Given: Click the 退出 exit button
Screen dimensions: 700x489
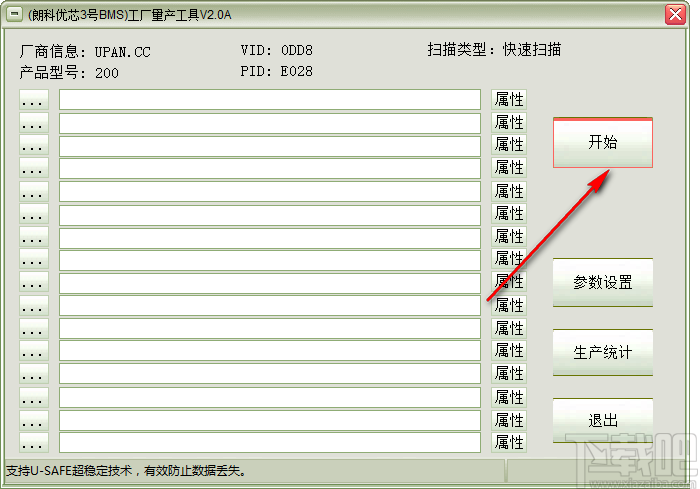Looking at the screenshot, I should tap(603, 420).
